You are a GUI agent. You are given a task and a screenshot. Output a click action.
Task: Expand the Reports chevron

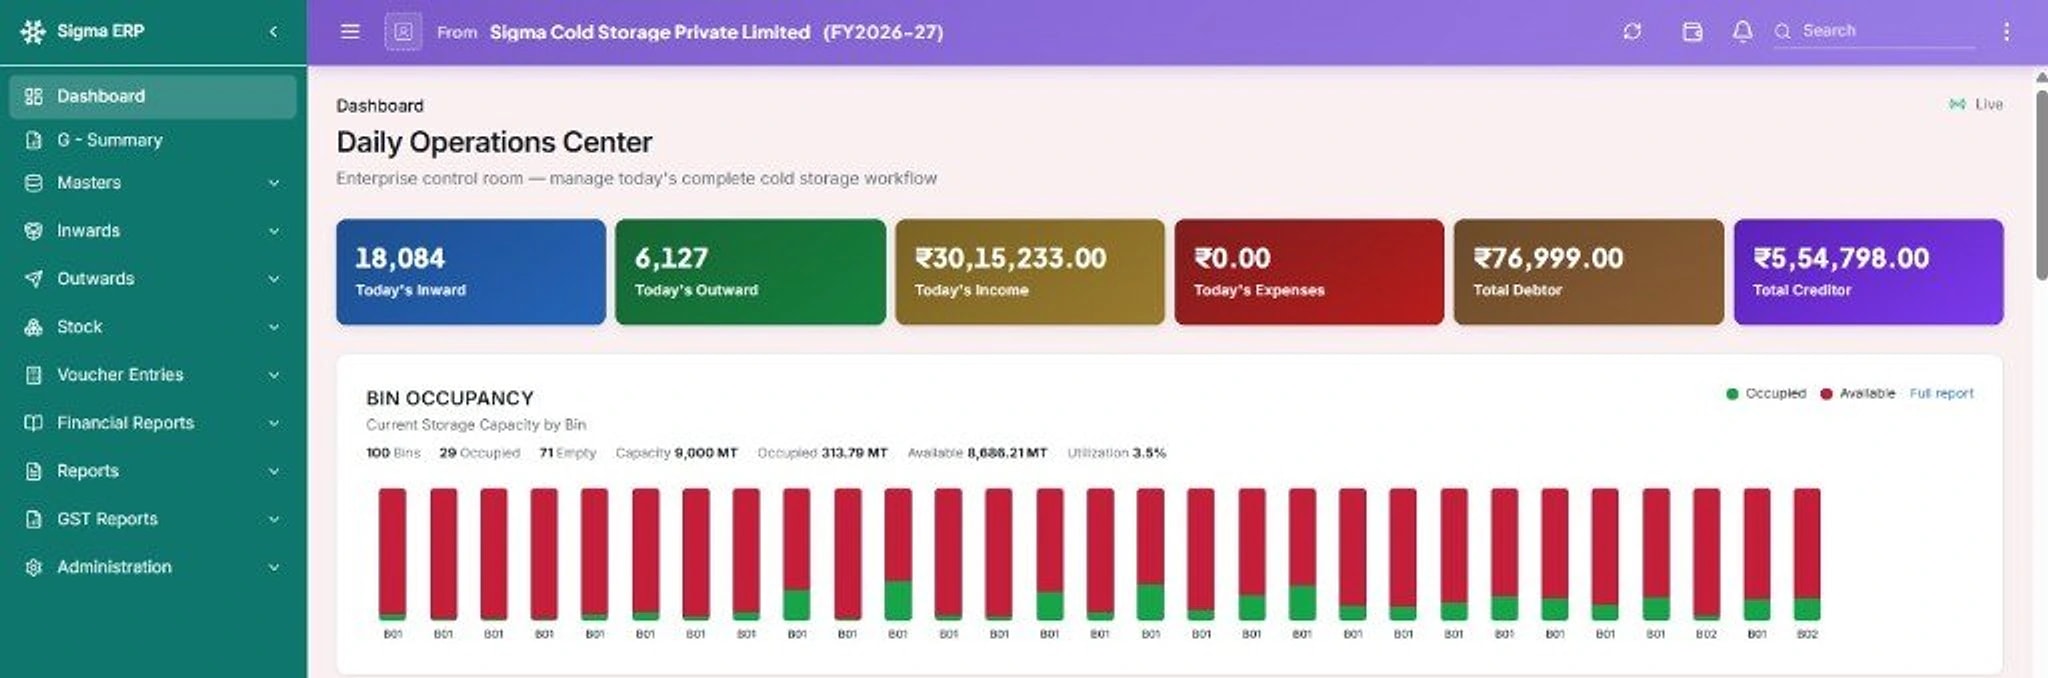[x=273, y=471]
